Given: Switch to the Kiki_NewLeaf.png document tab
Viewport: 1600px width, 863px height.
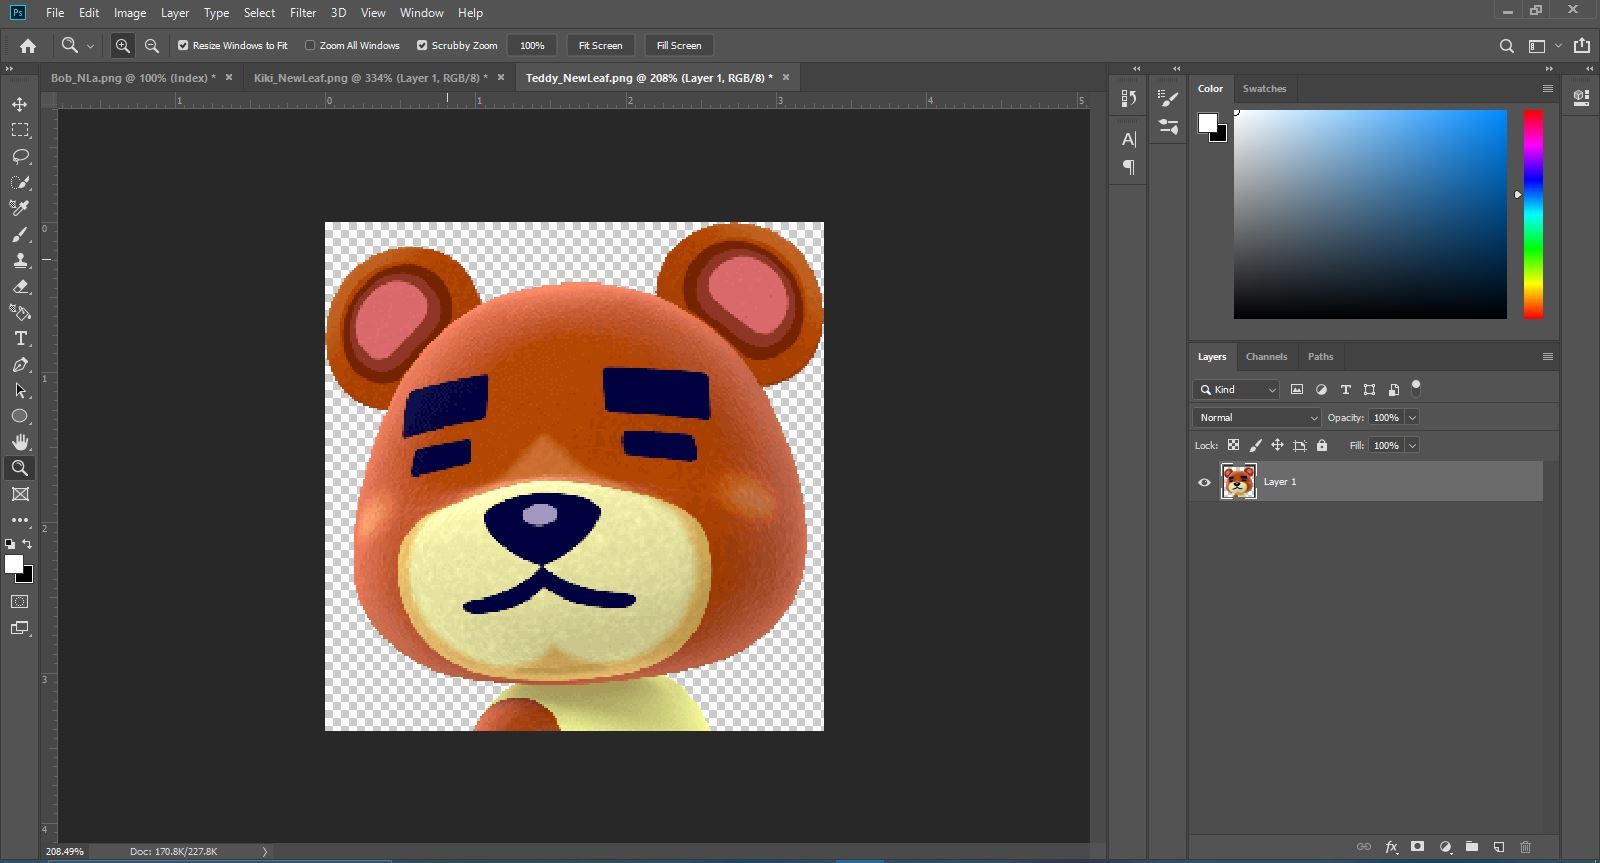Looking at the screenshot, I should click(371, 77).
